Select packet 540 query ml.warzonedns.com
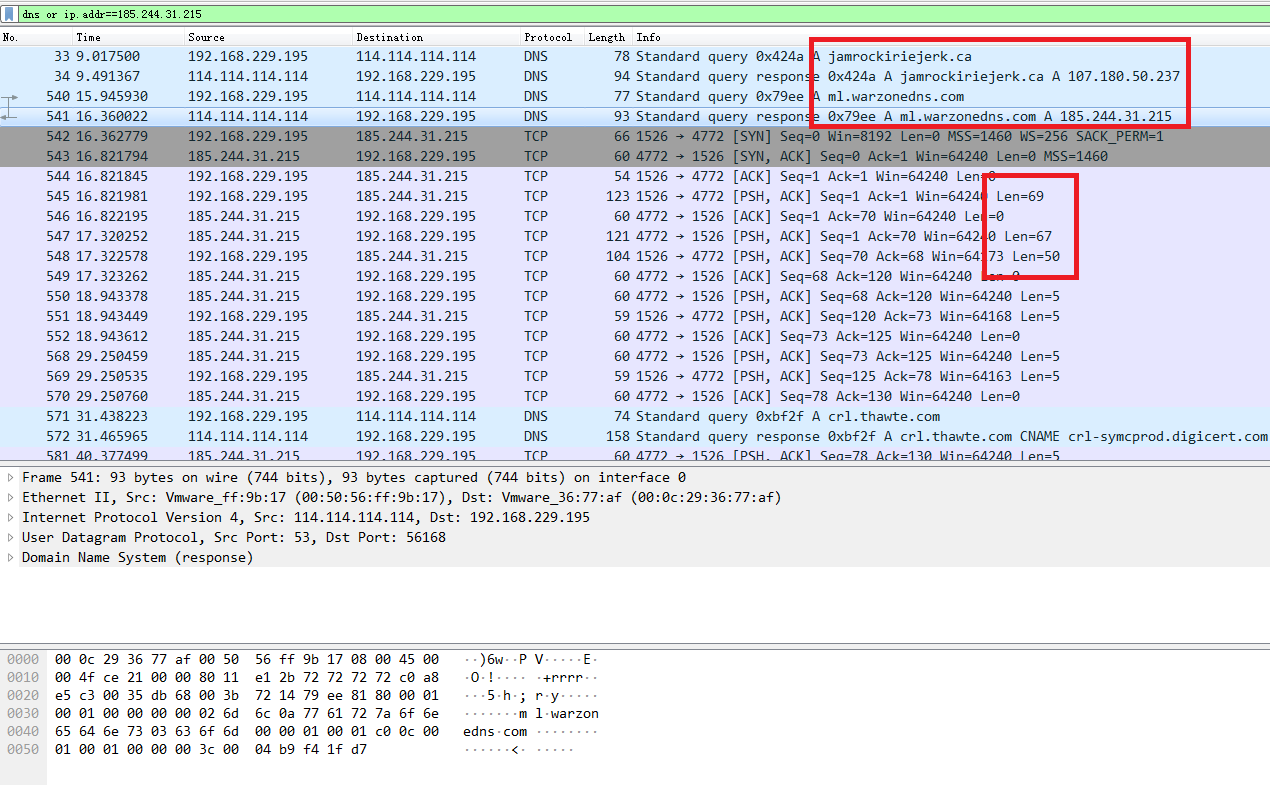Screen dimensions: 1270x785 pos(635,96)
